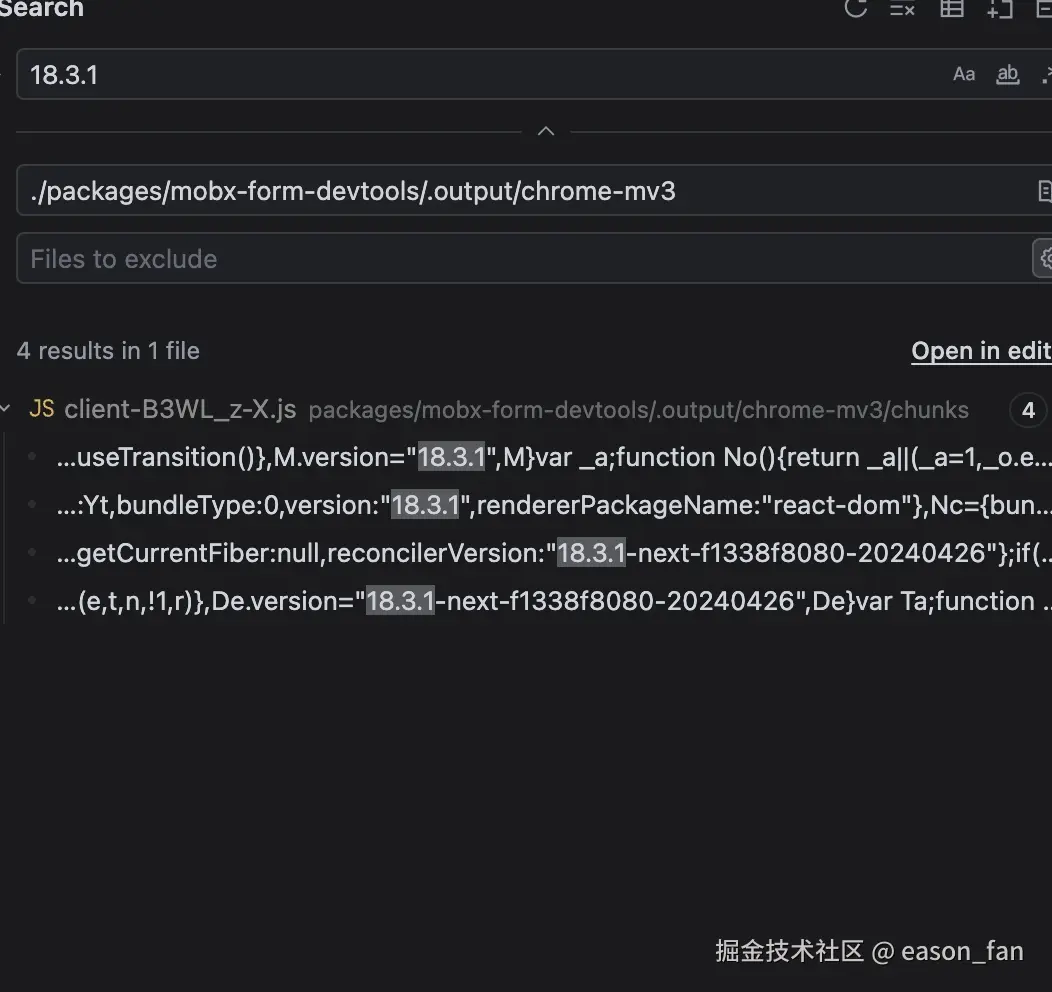Toggle Match Whole Word (ab) option
This screenshot has width=1052, height=992.
(1007, 74)
